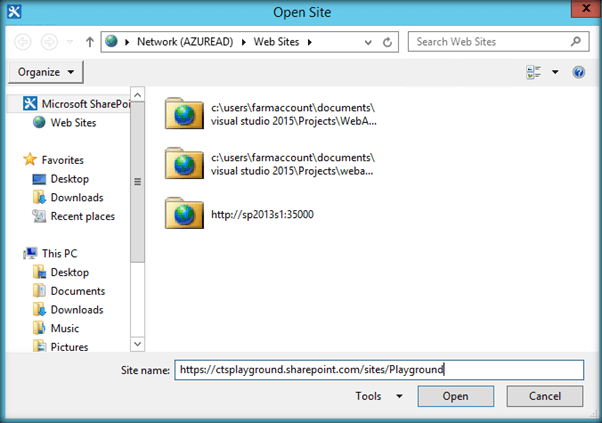Open Recent places in Favorites
602x423 pixels.
[83, 216]
